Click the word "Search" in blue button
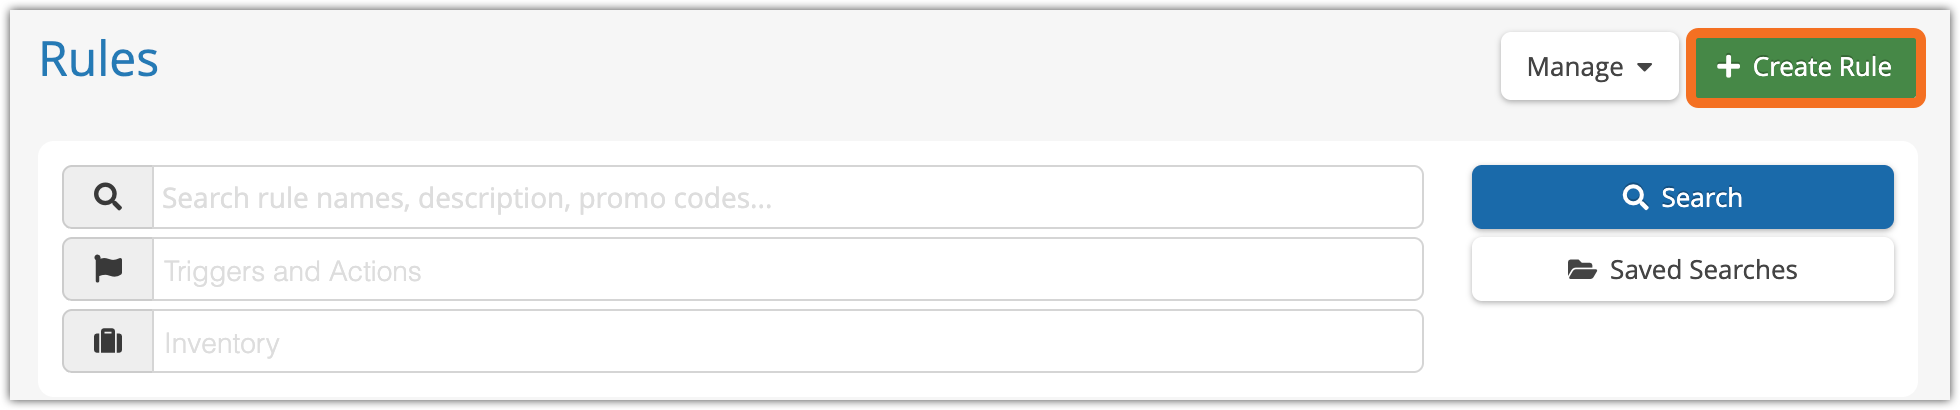 click(x=1701, y=198)
